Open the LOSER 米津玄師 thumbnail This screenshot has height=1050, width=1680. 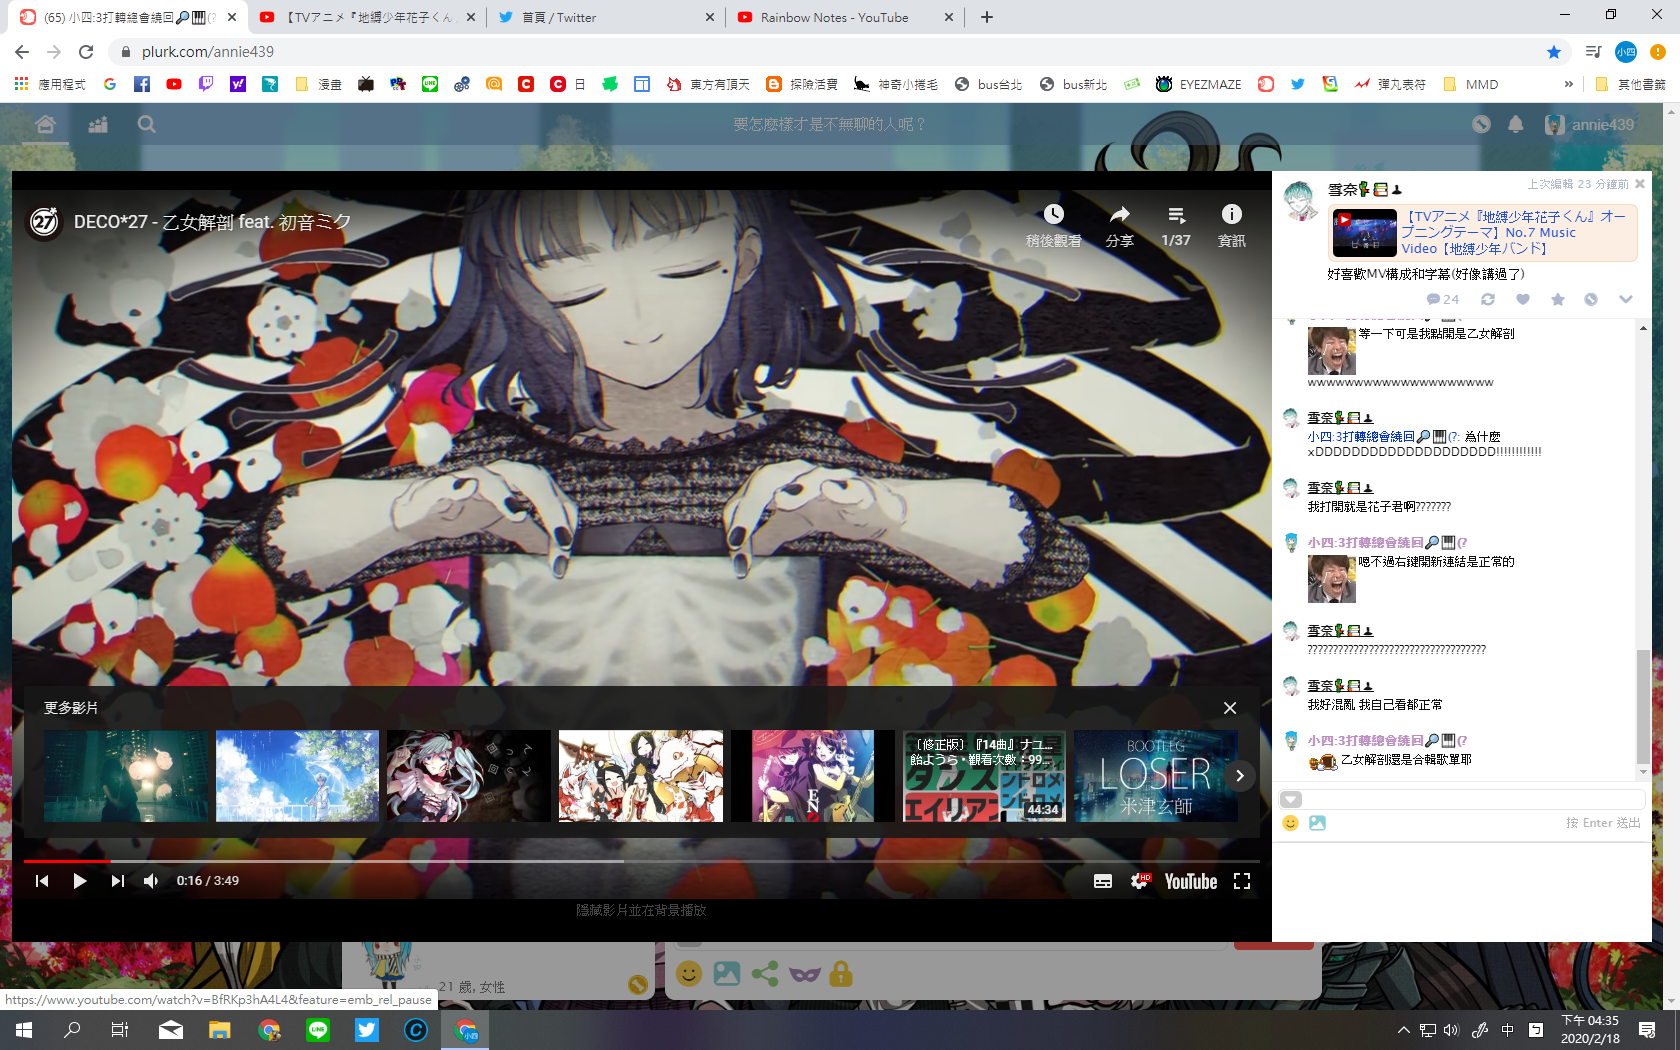(1156, 776)
